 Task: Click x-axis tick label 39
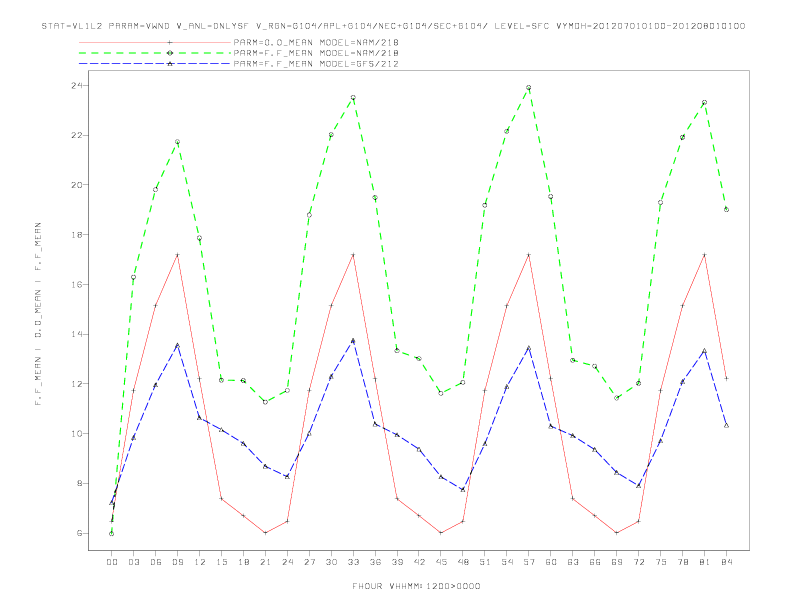pos(397,562)
